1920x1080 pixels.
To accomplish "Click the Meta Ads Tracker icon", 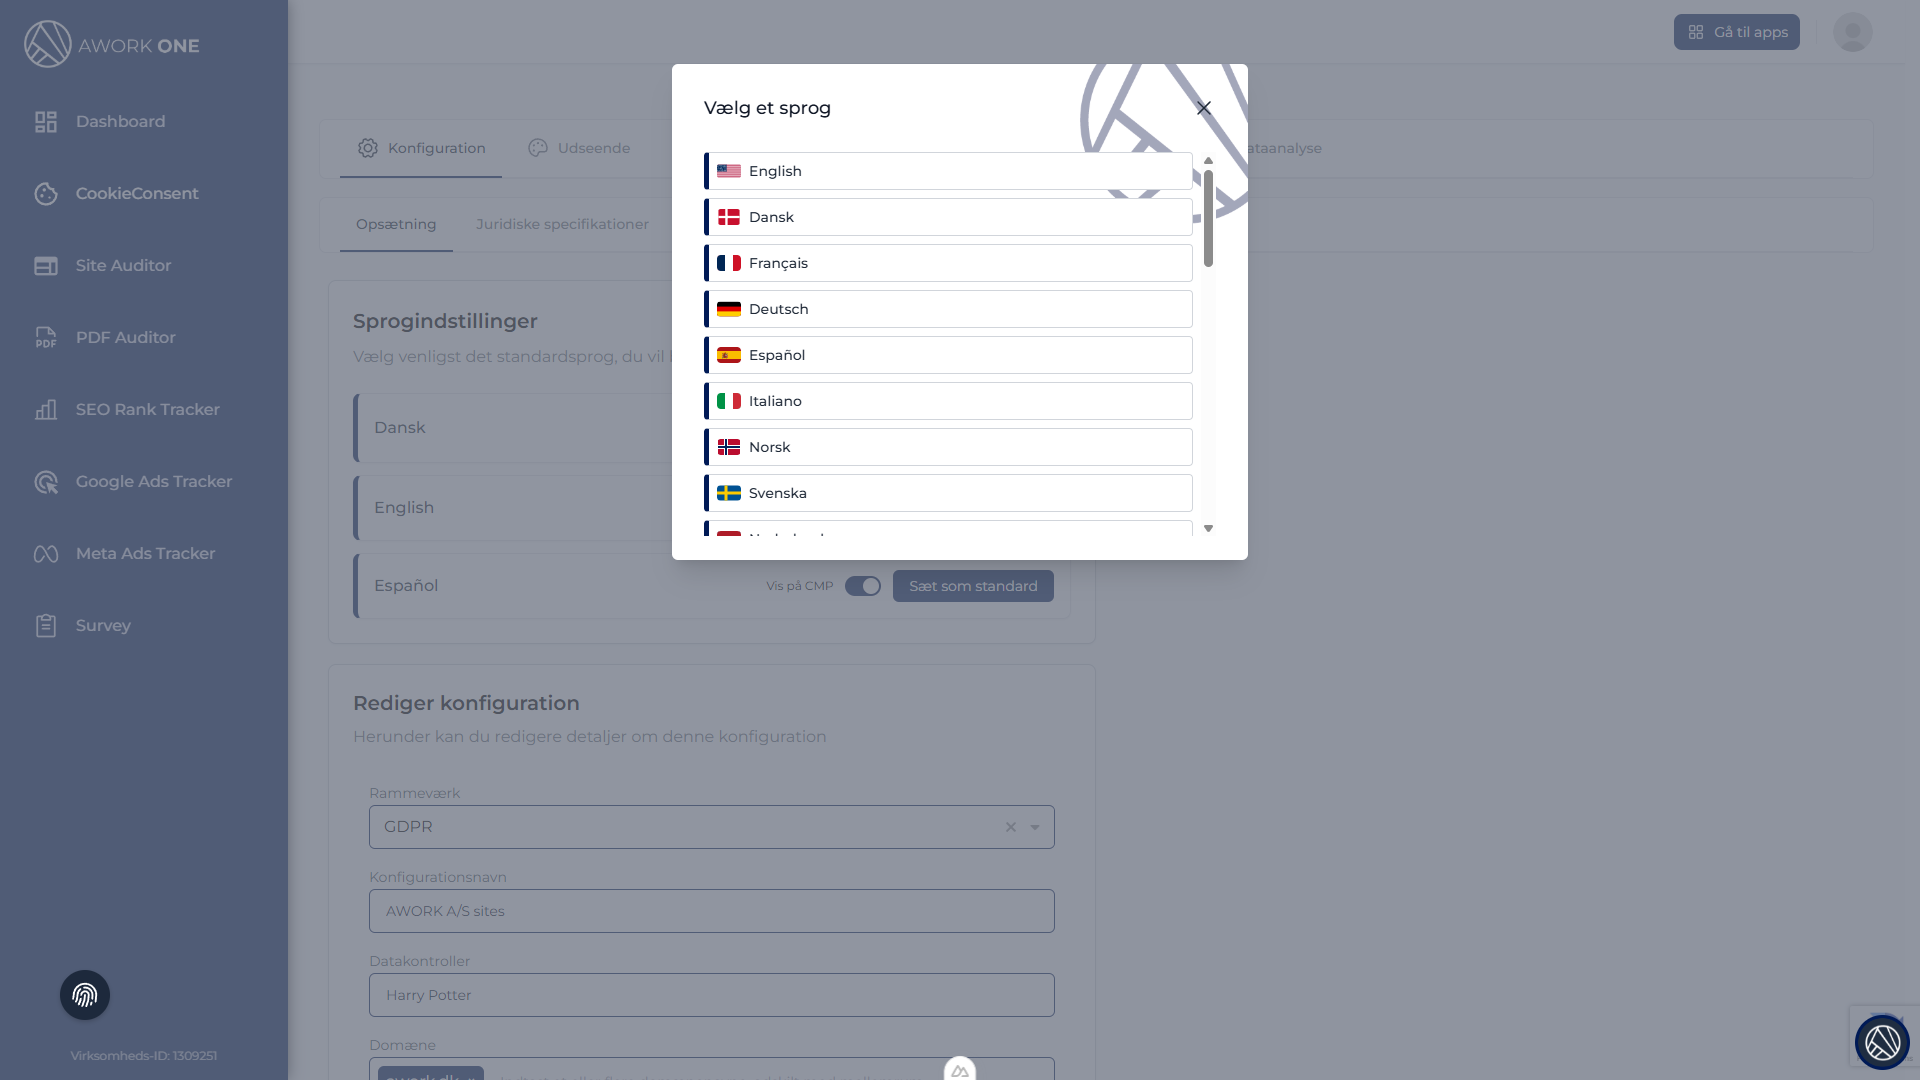I will click(46, 554).
